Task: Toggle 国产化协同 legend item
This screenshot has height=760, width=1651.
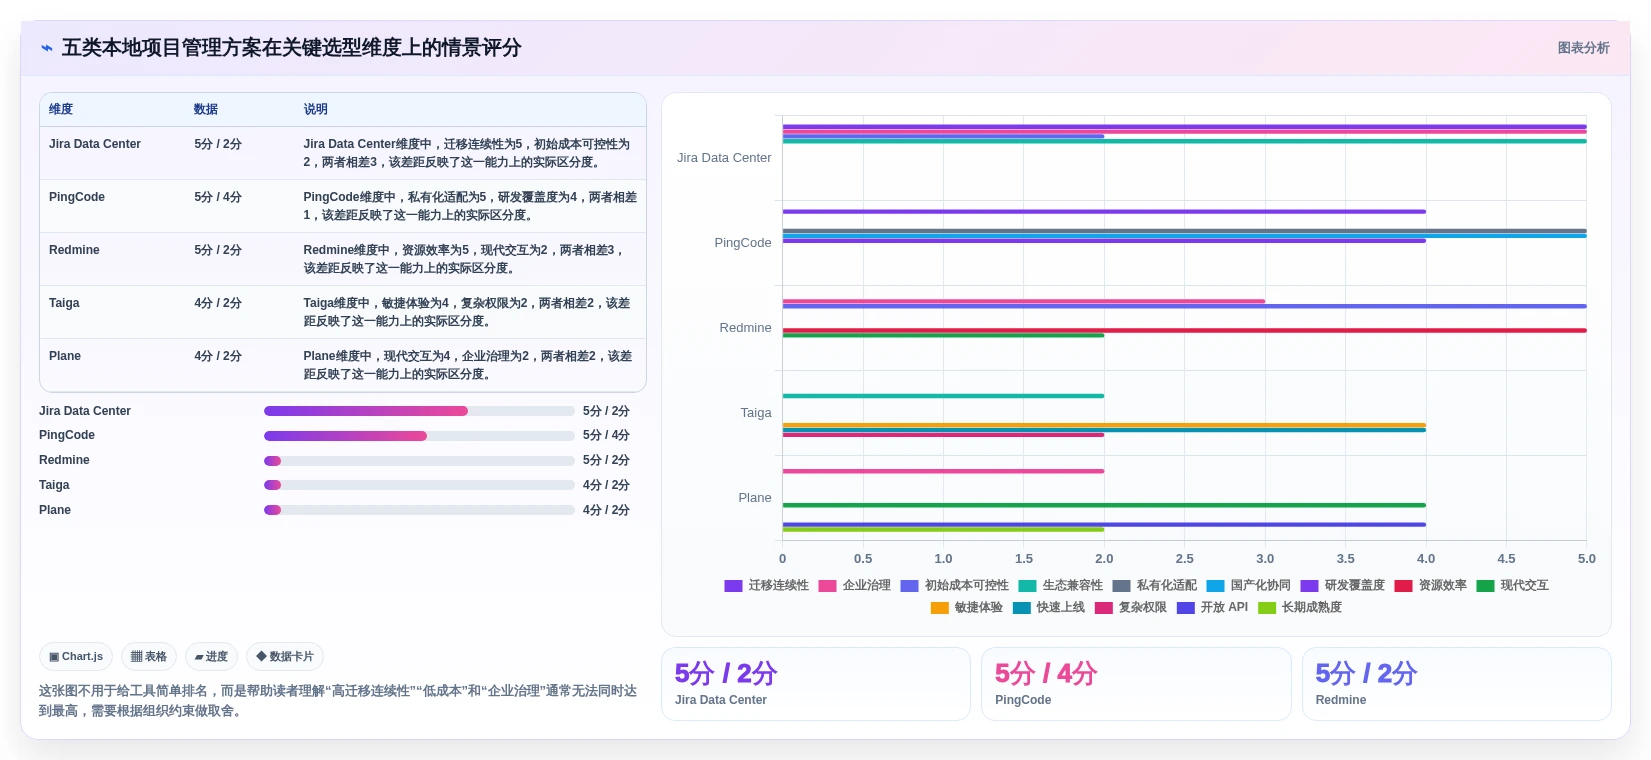Action: click(x=1248, y=586)
